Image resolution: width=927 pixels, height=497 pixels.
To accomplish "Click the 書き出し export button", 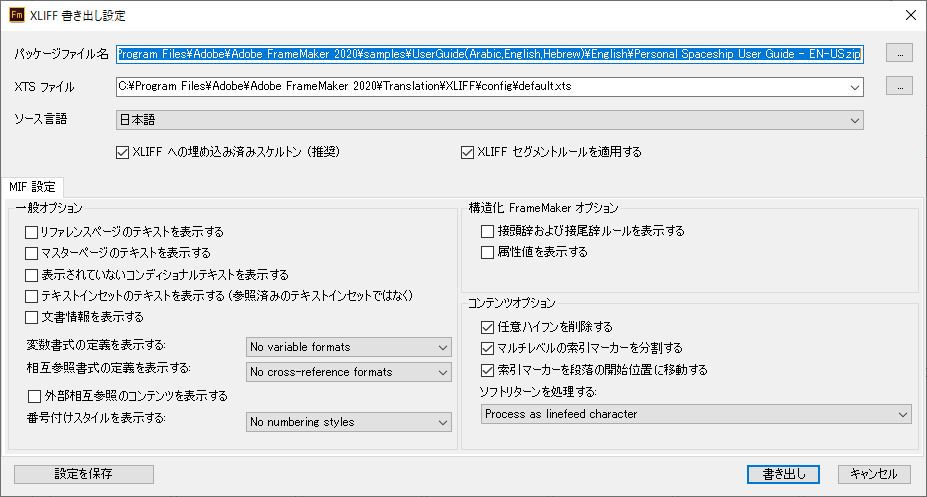I will [x=783, y=474].
